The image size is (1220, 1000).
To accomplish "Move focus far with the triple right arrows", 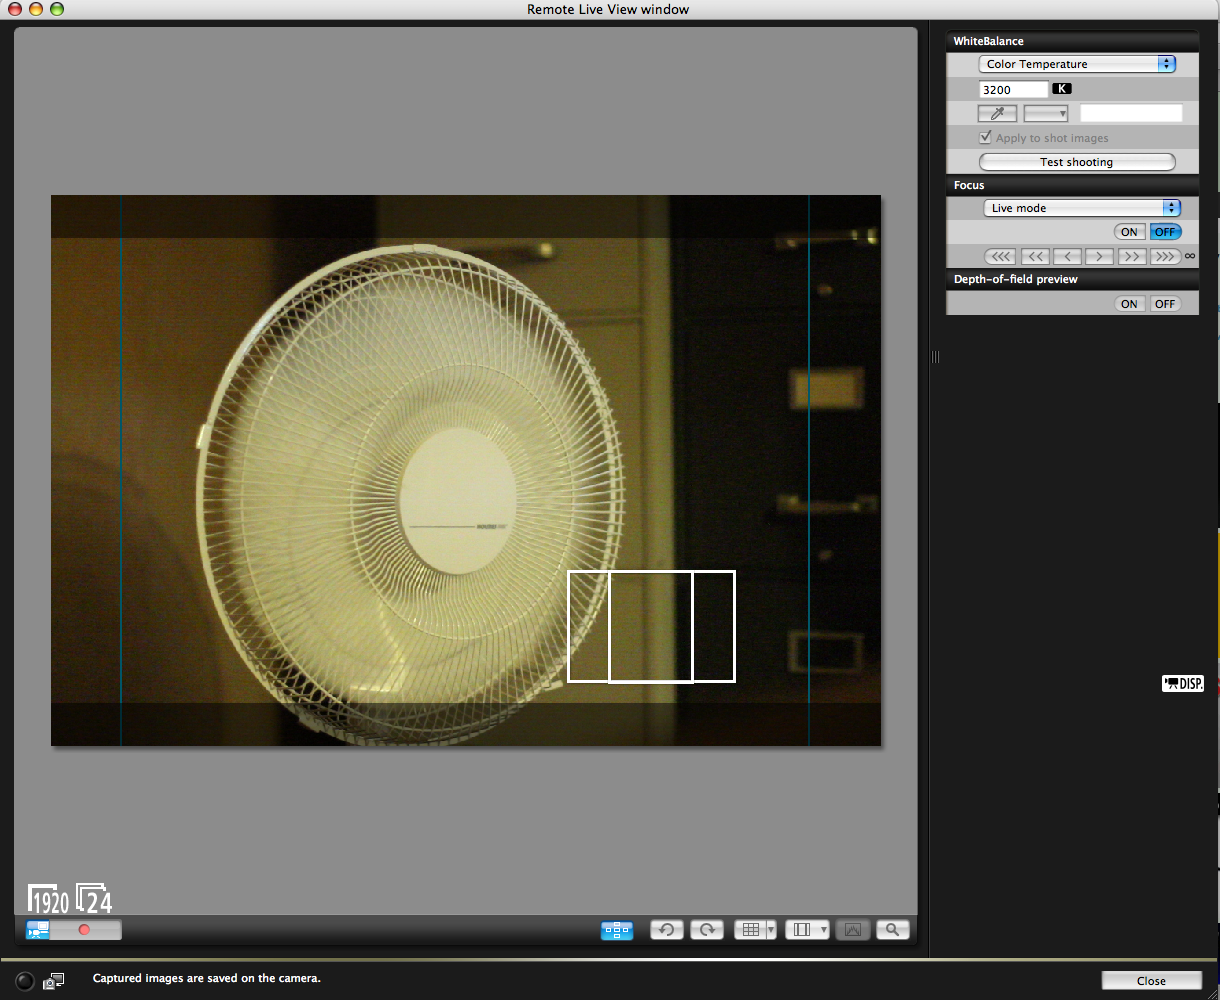I will (1165, 257).
